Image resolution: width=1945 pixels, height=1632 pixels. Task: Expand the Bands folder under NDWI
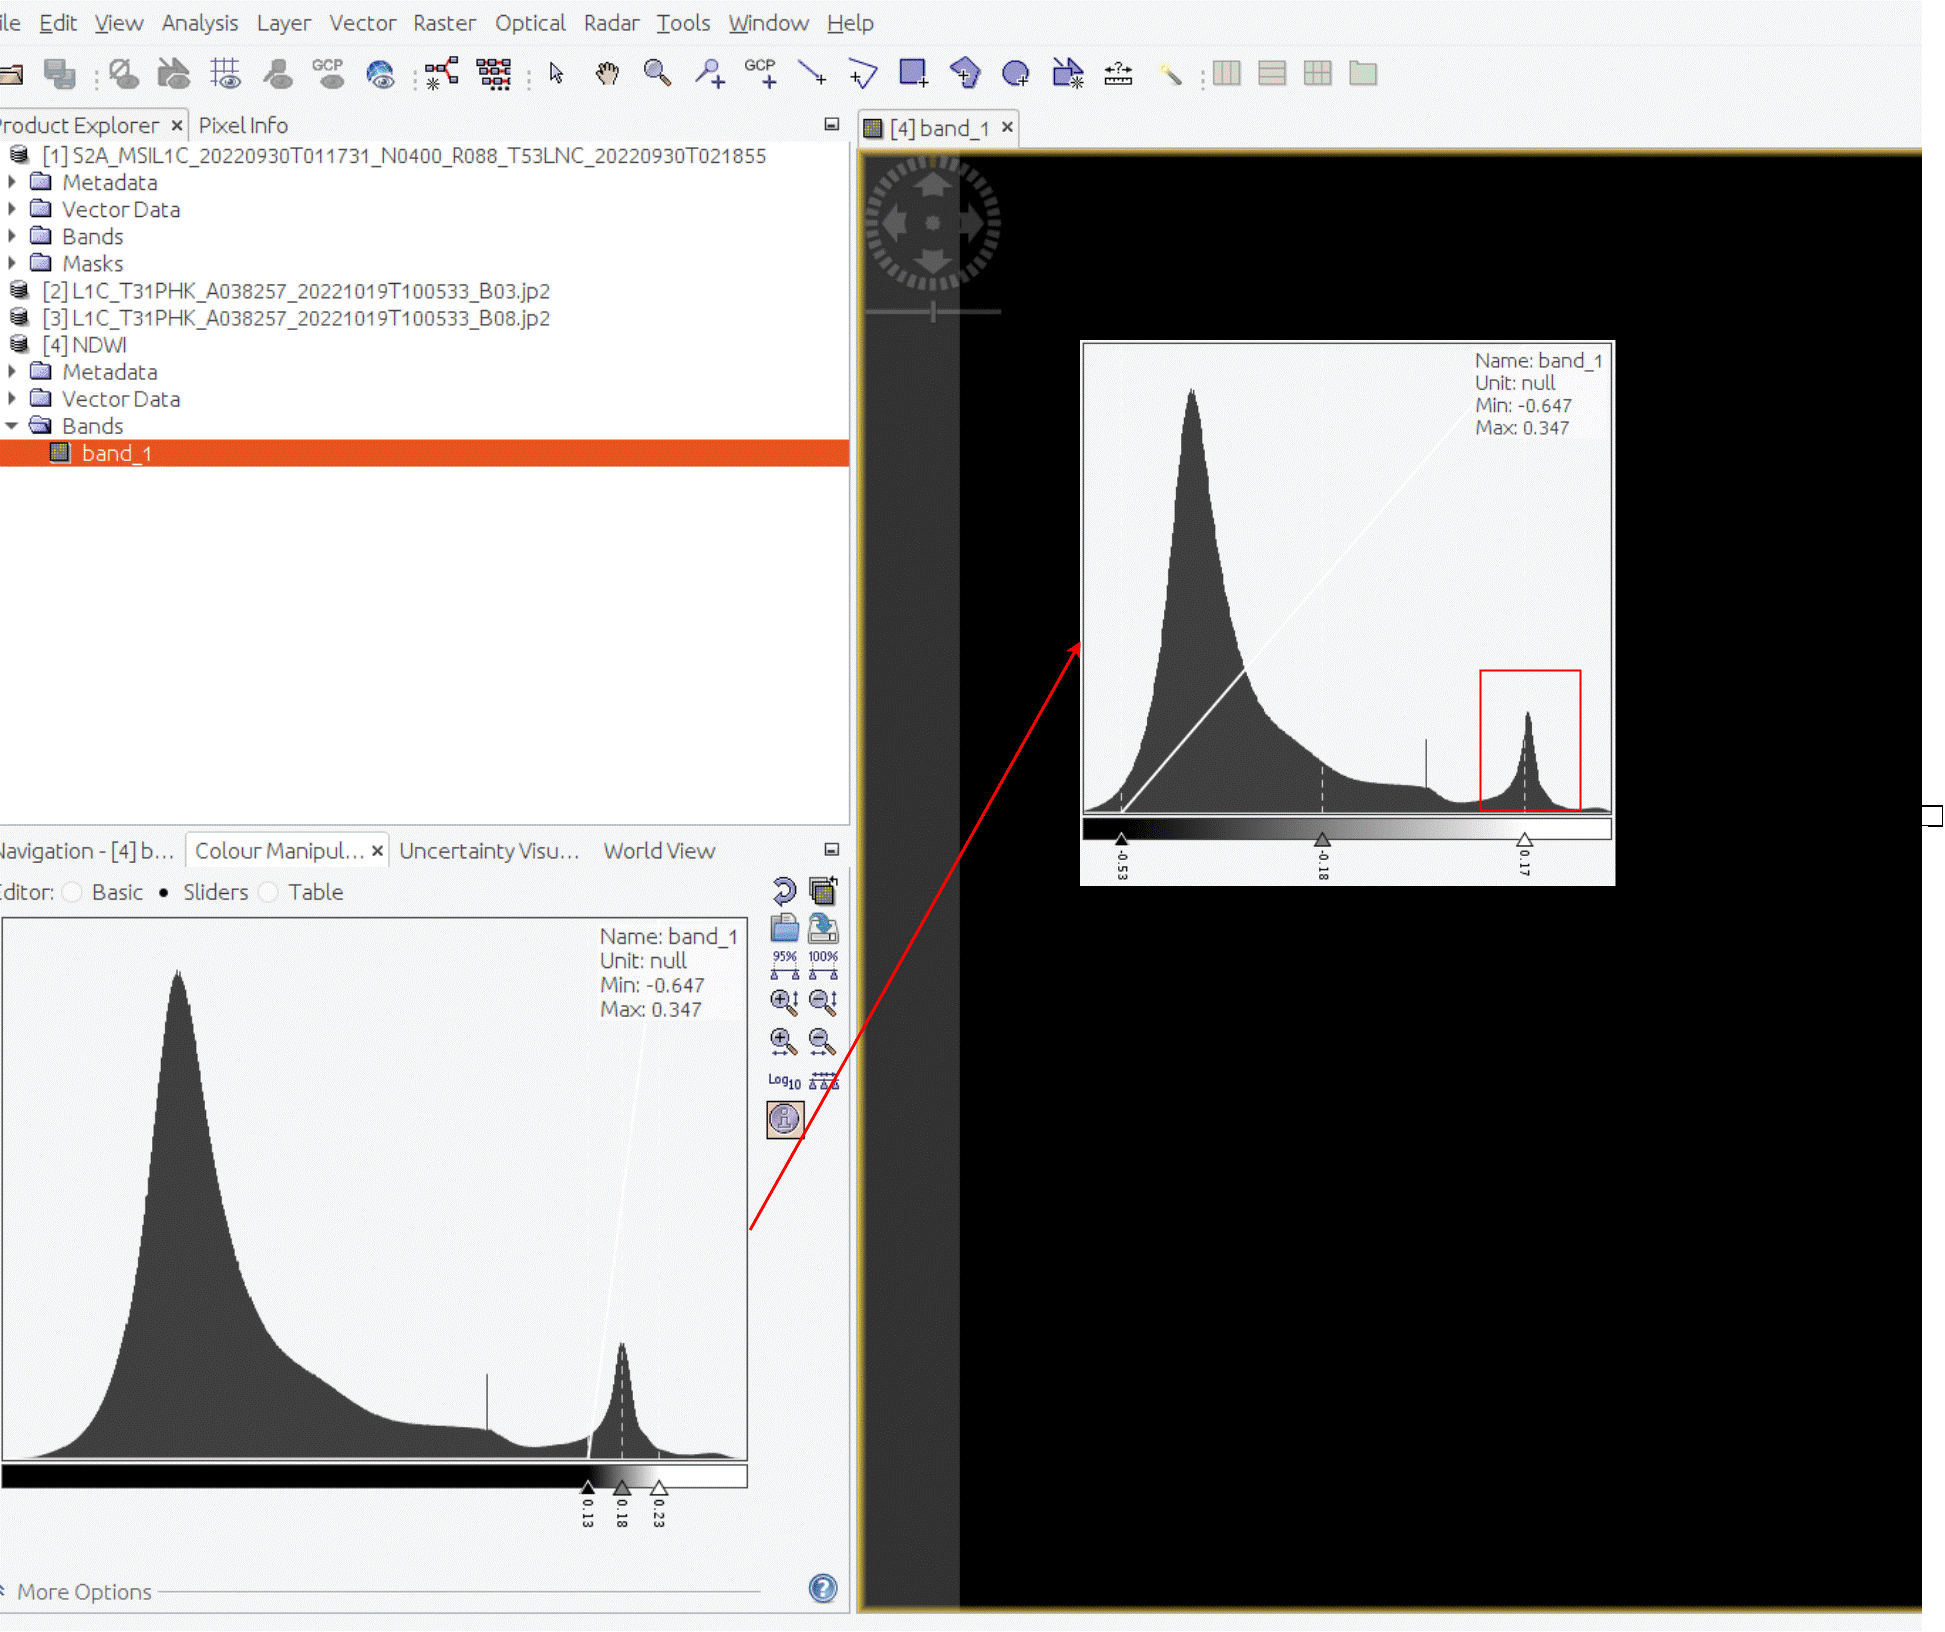[11, 427]
